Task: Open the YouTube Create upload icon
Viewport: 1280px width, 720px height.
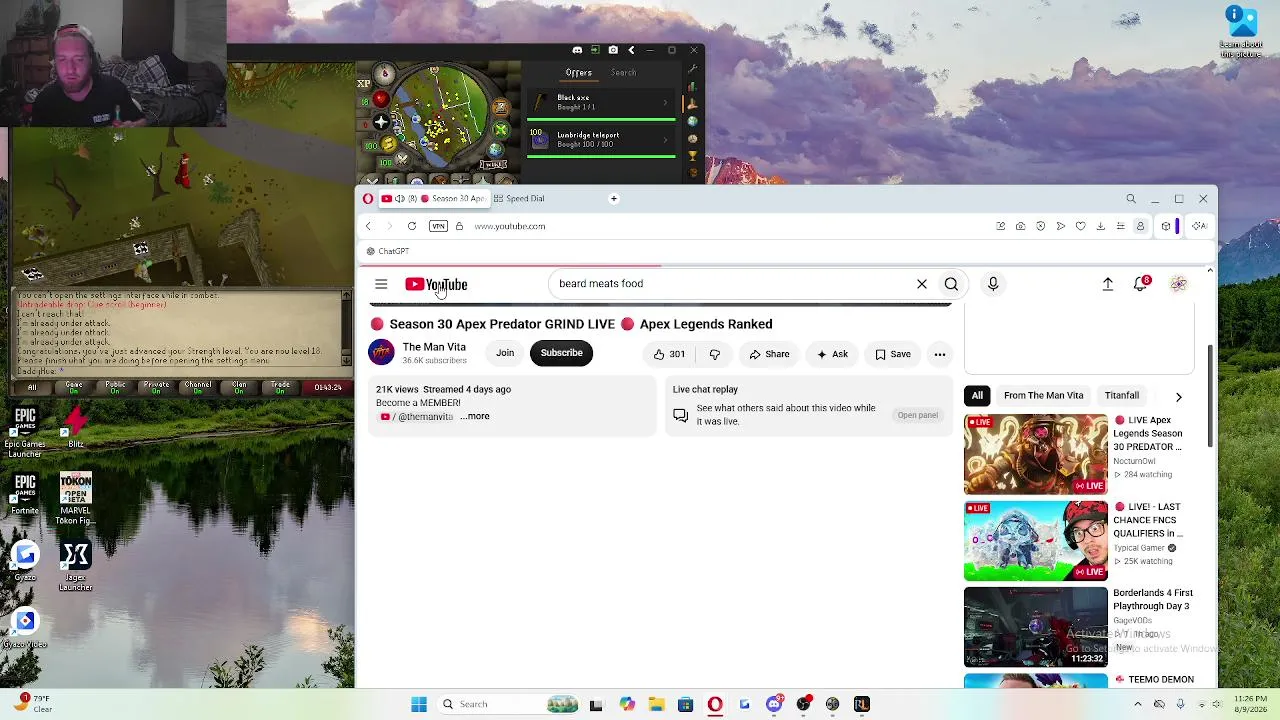Action: click(1108, 284)
